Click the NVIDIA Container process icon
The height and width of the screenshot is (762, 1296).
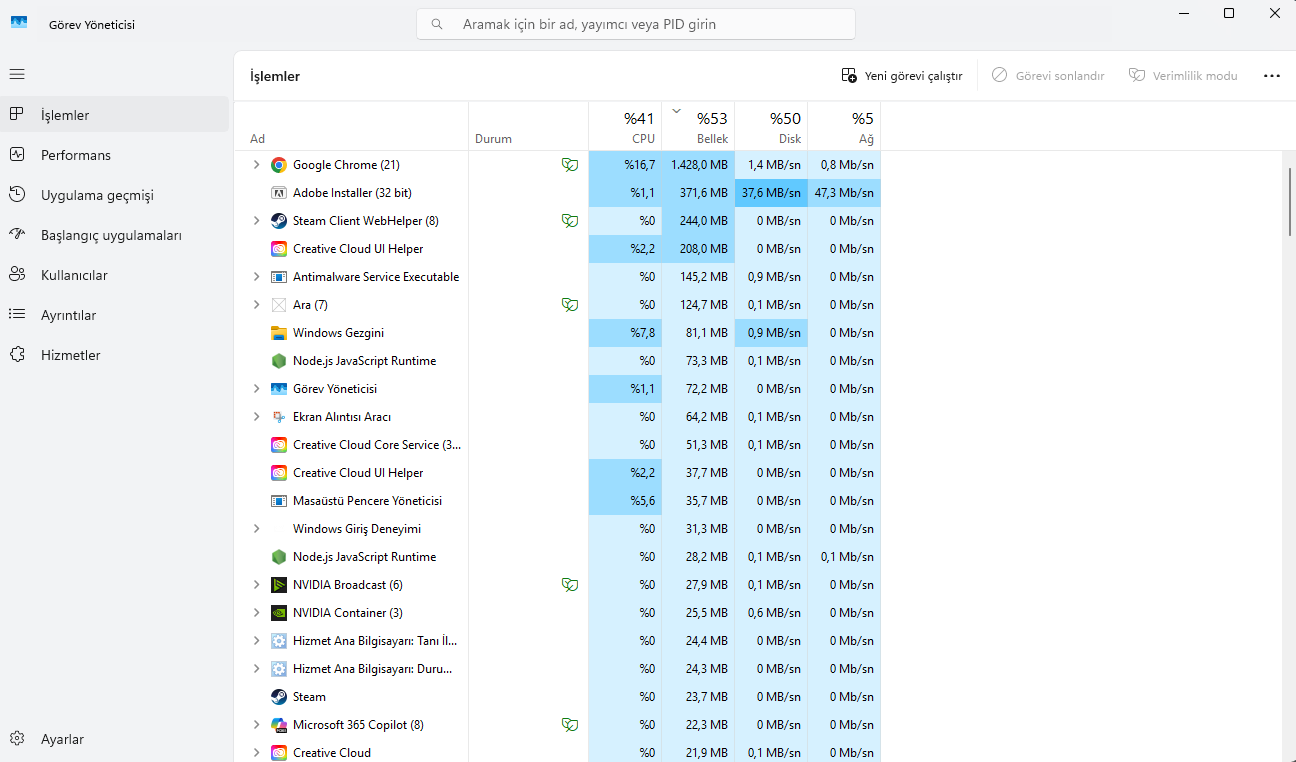(x=279, y=613)
